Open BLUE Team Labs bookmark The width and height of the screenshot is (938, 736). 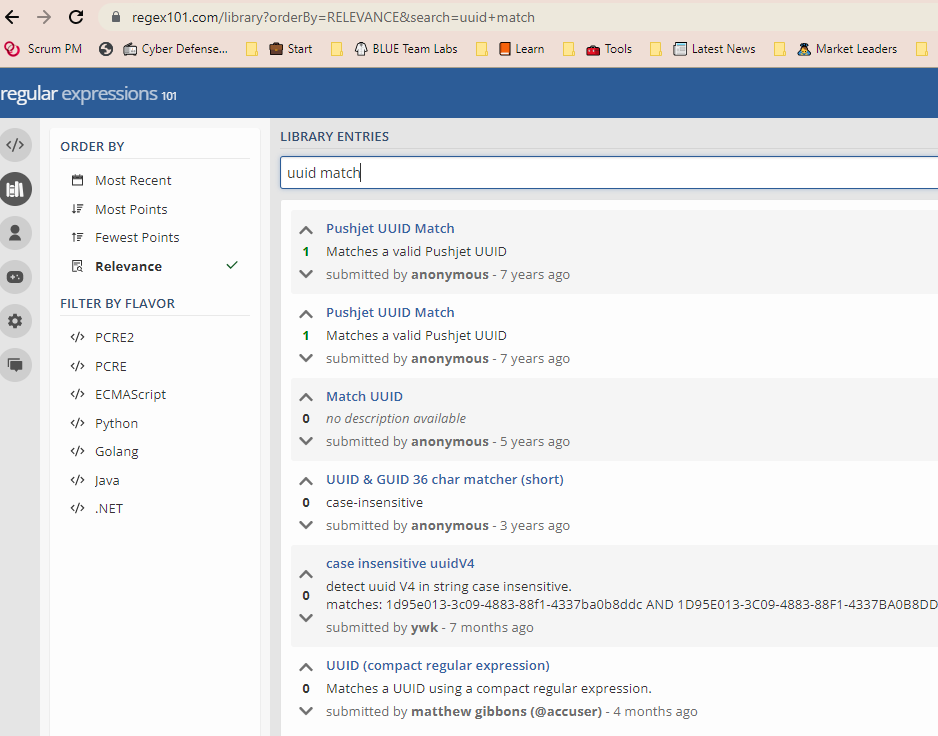(406, 49)
